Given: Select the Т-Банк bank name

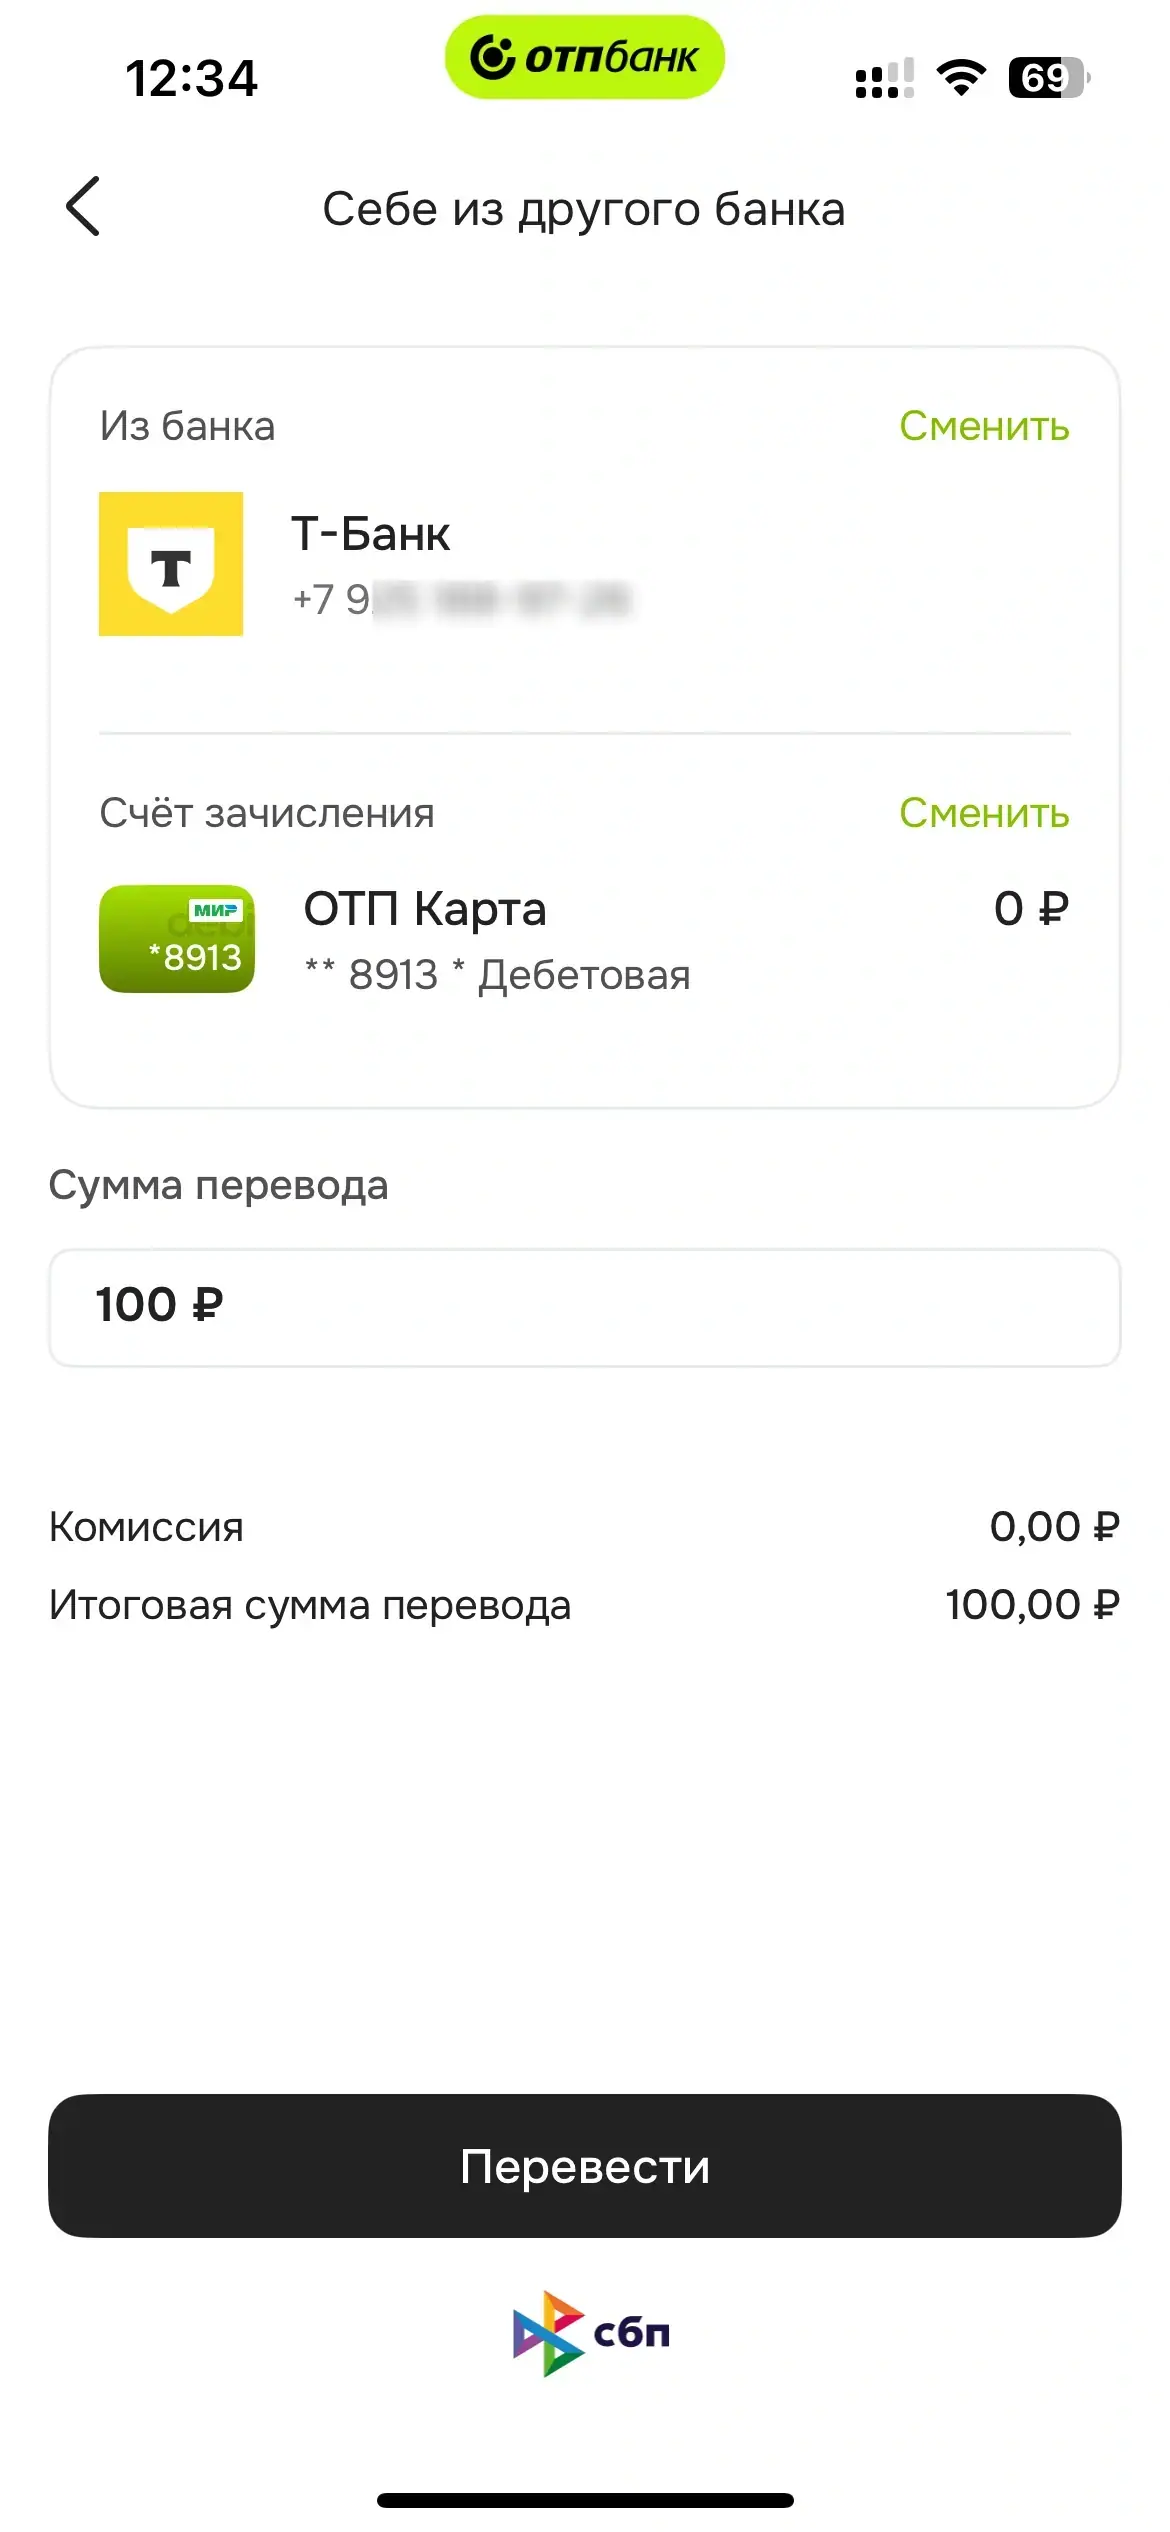Looking at the screenshot, I should click(371, 534).
